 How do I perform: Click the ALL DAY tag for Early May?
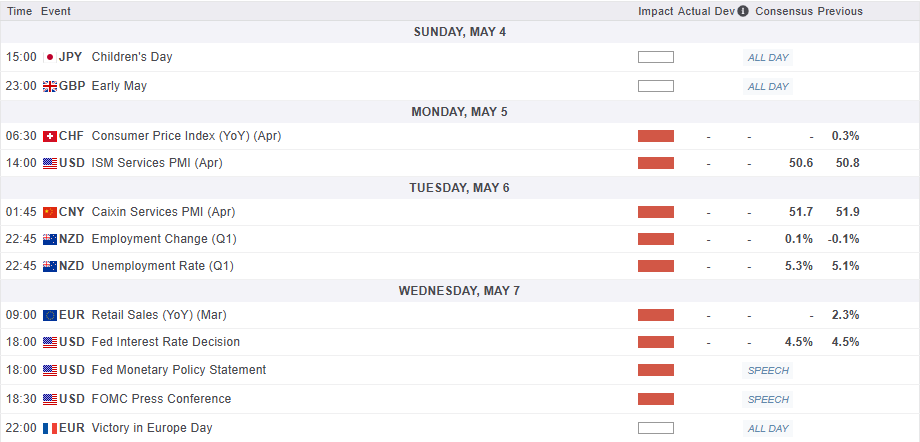coord(768,86)
